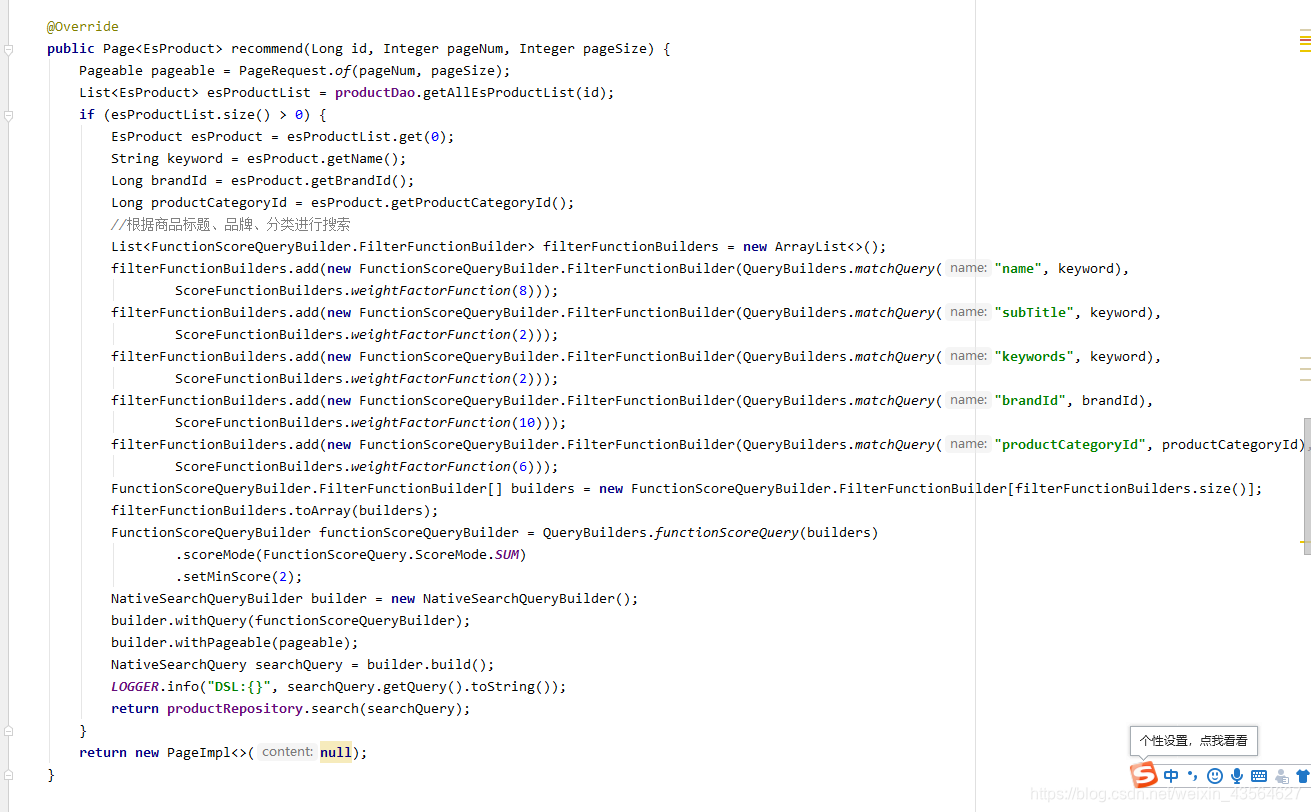Click the "name" string literal
1311x812 pixels.
click(x=1018, y=269)
